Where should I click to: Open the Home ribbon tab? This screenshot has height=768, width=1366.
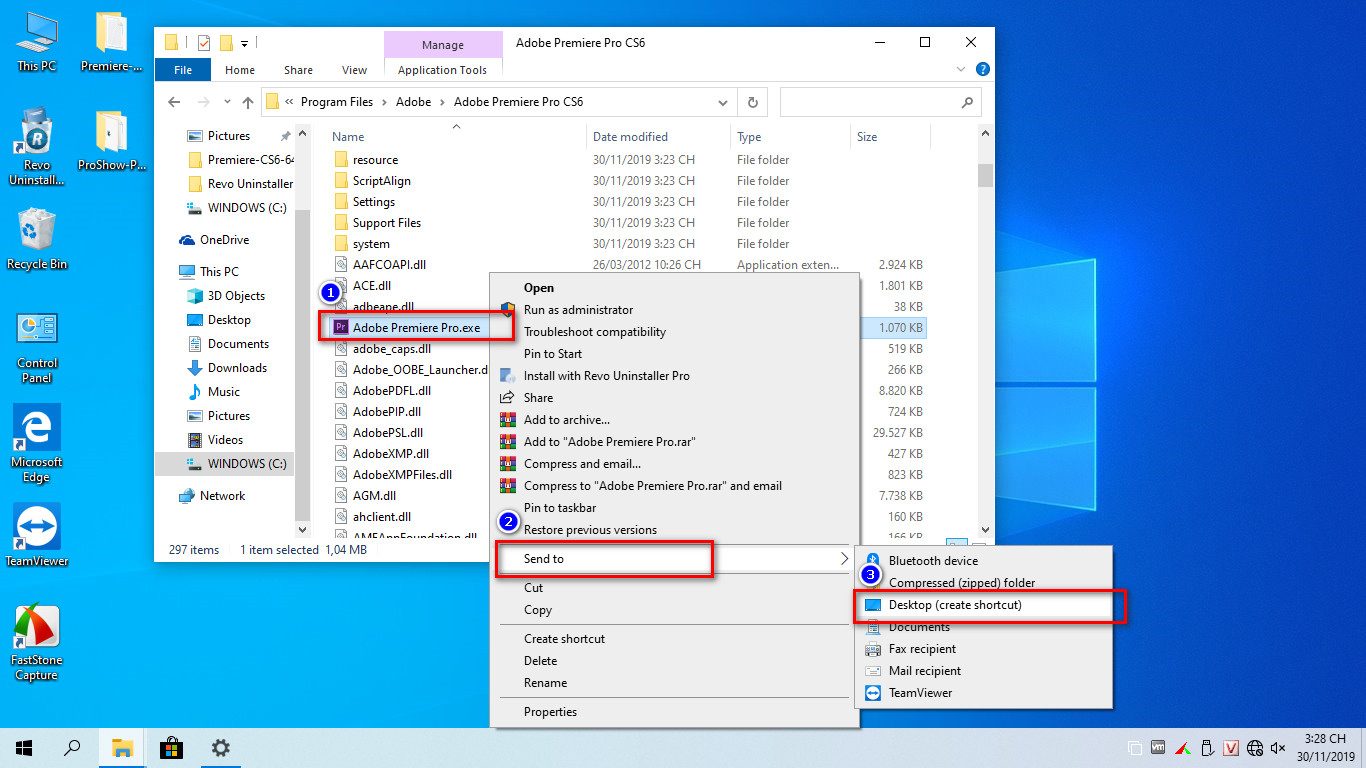coord(240,70)
